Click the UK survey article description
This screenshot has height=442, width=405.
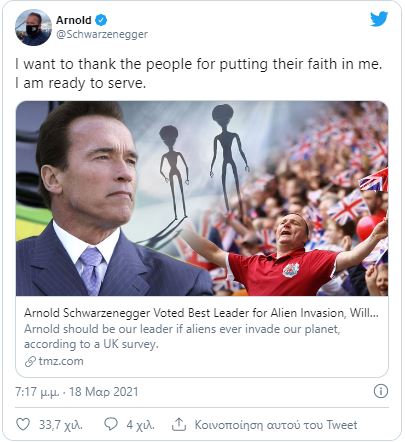click(182, 336)
